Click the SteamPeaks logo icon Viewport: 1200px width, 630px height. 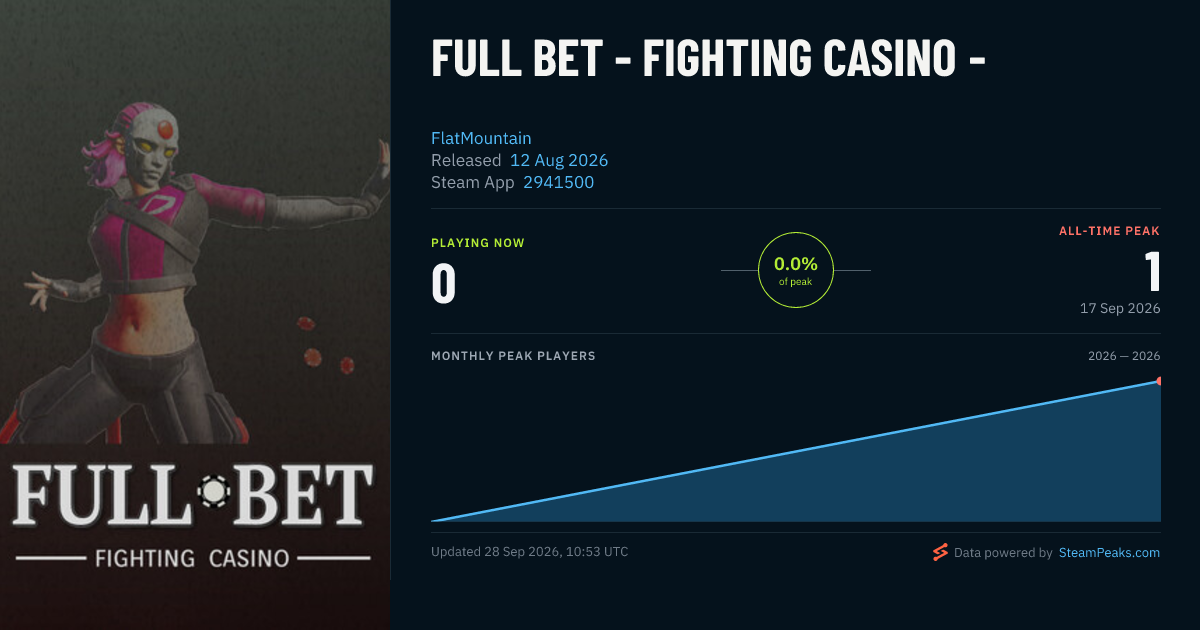940,552
